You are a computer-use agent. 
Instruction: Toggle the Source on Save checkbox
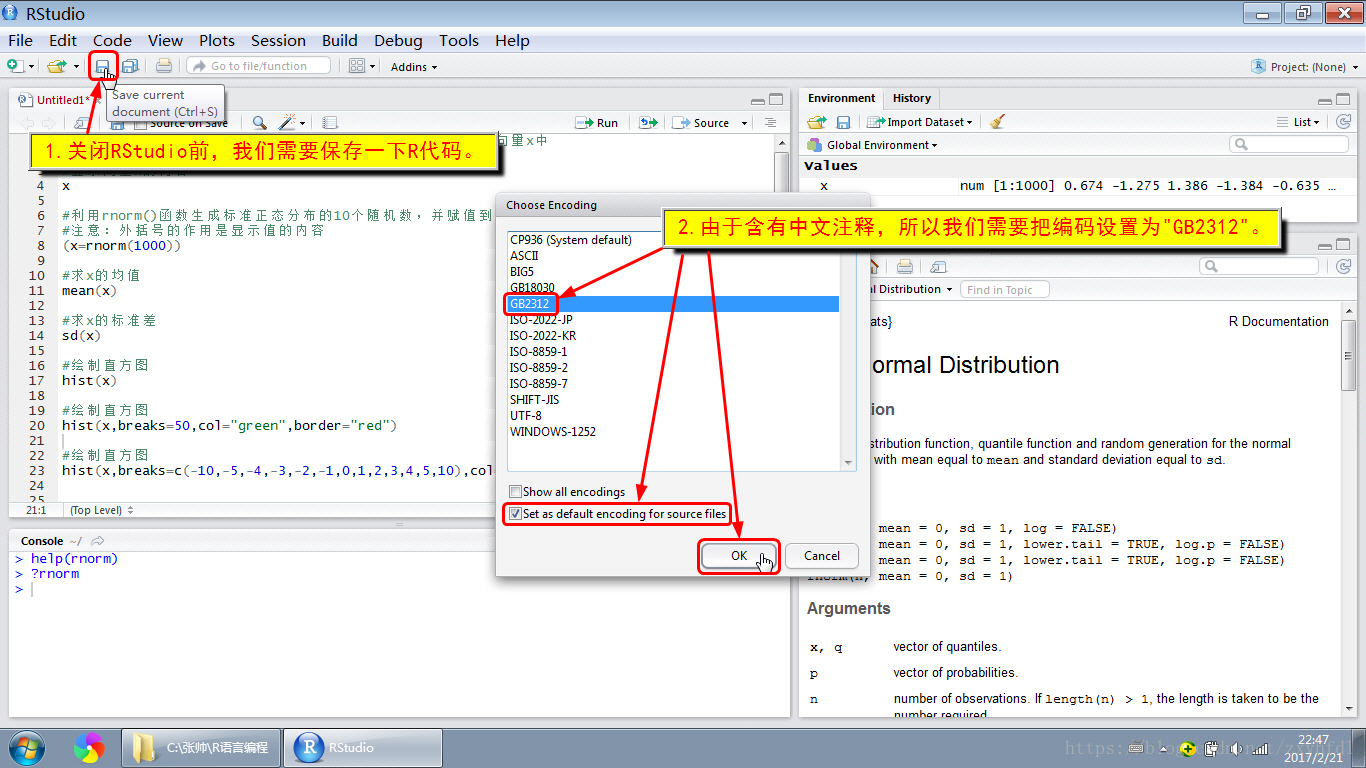coord(140,123)
